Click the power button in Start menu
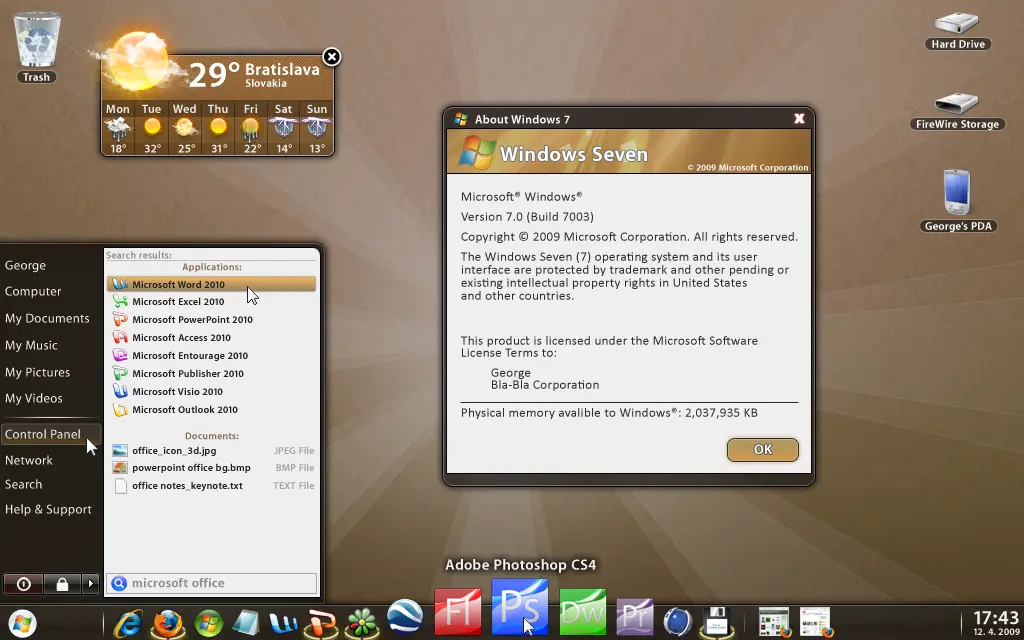 pos(24,584)
